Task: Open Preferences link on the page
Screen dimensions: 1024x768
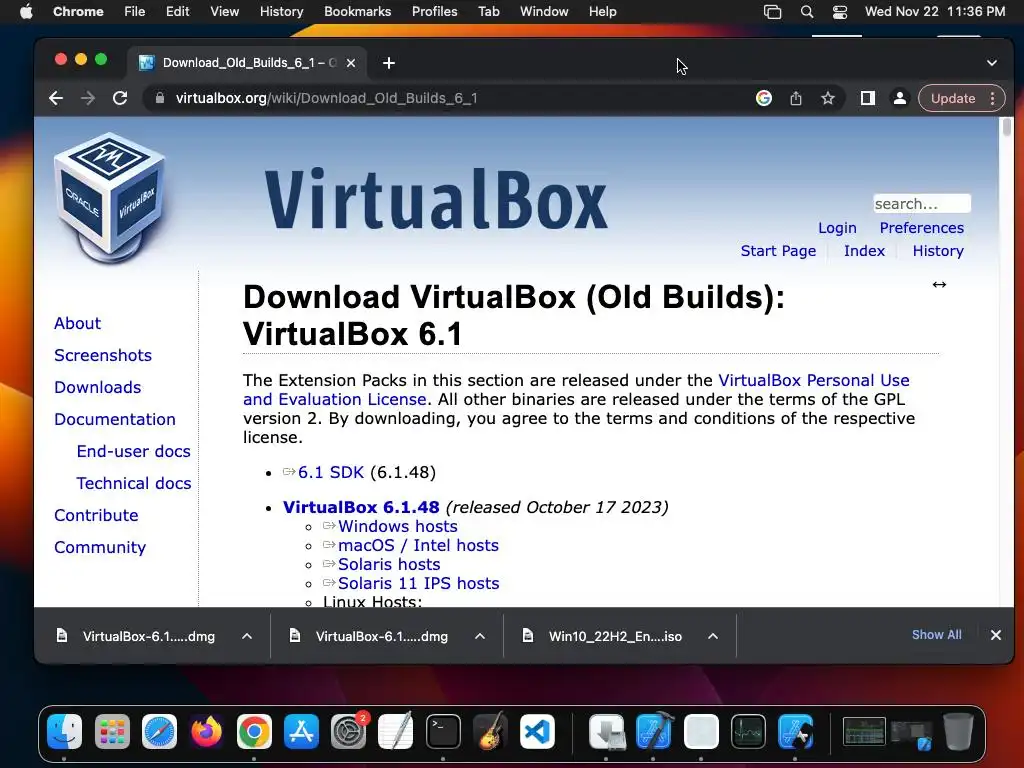Action: (921, 228)
